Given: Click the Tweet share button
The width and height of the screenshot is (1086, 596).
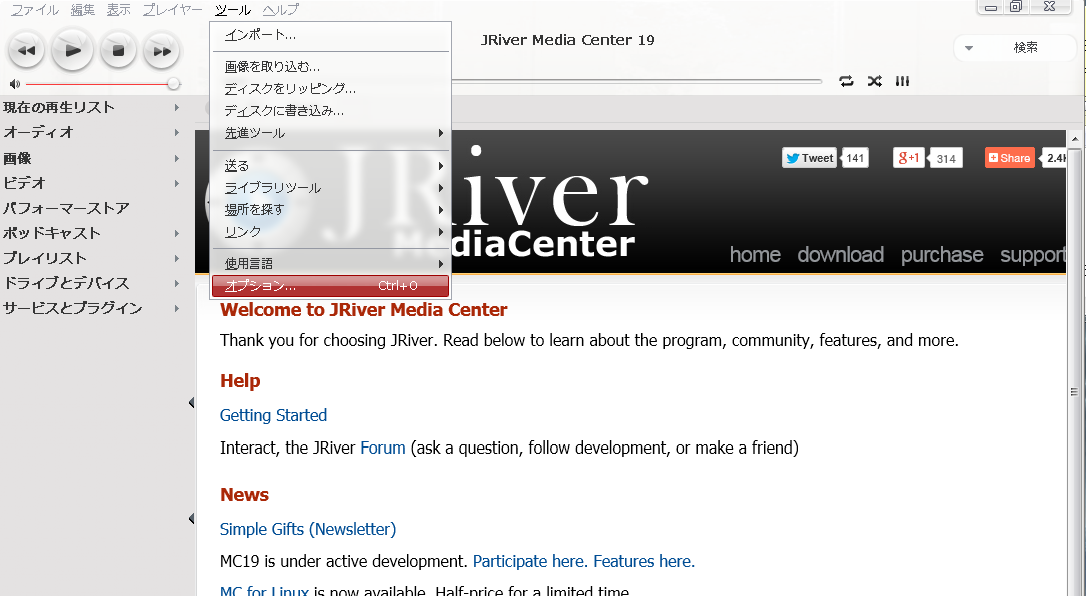Looking at the screenshot, I should 809,158.
